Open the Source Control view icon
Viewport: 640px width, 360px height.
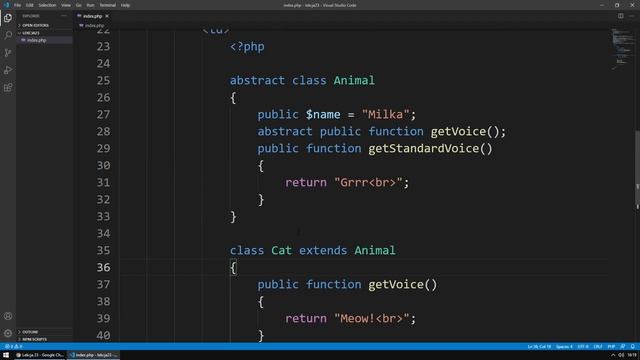8,53
